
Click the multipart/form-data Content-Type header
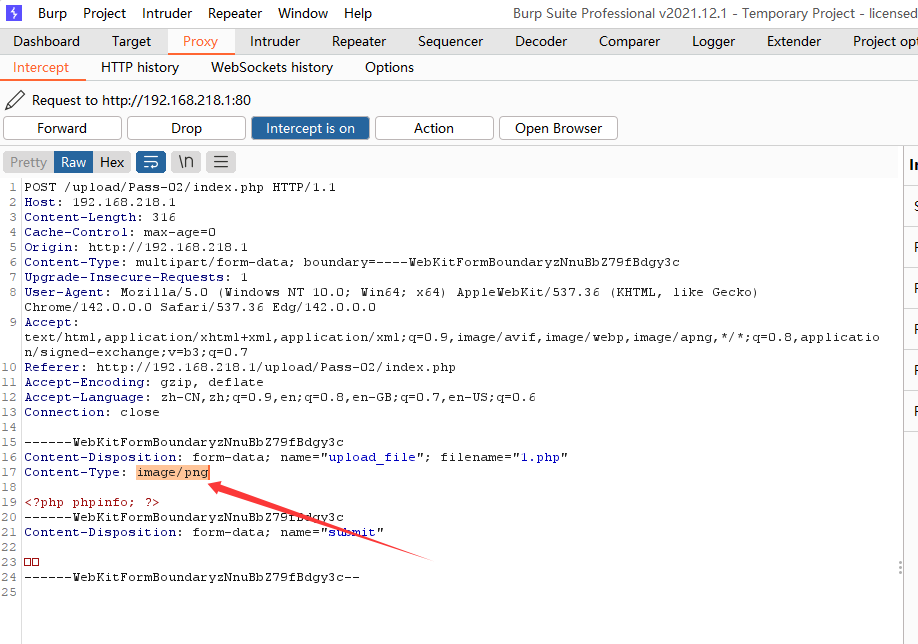point(352,262)
